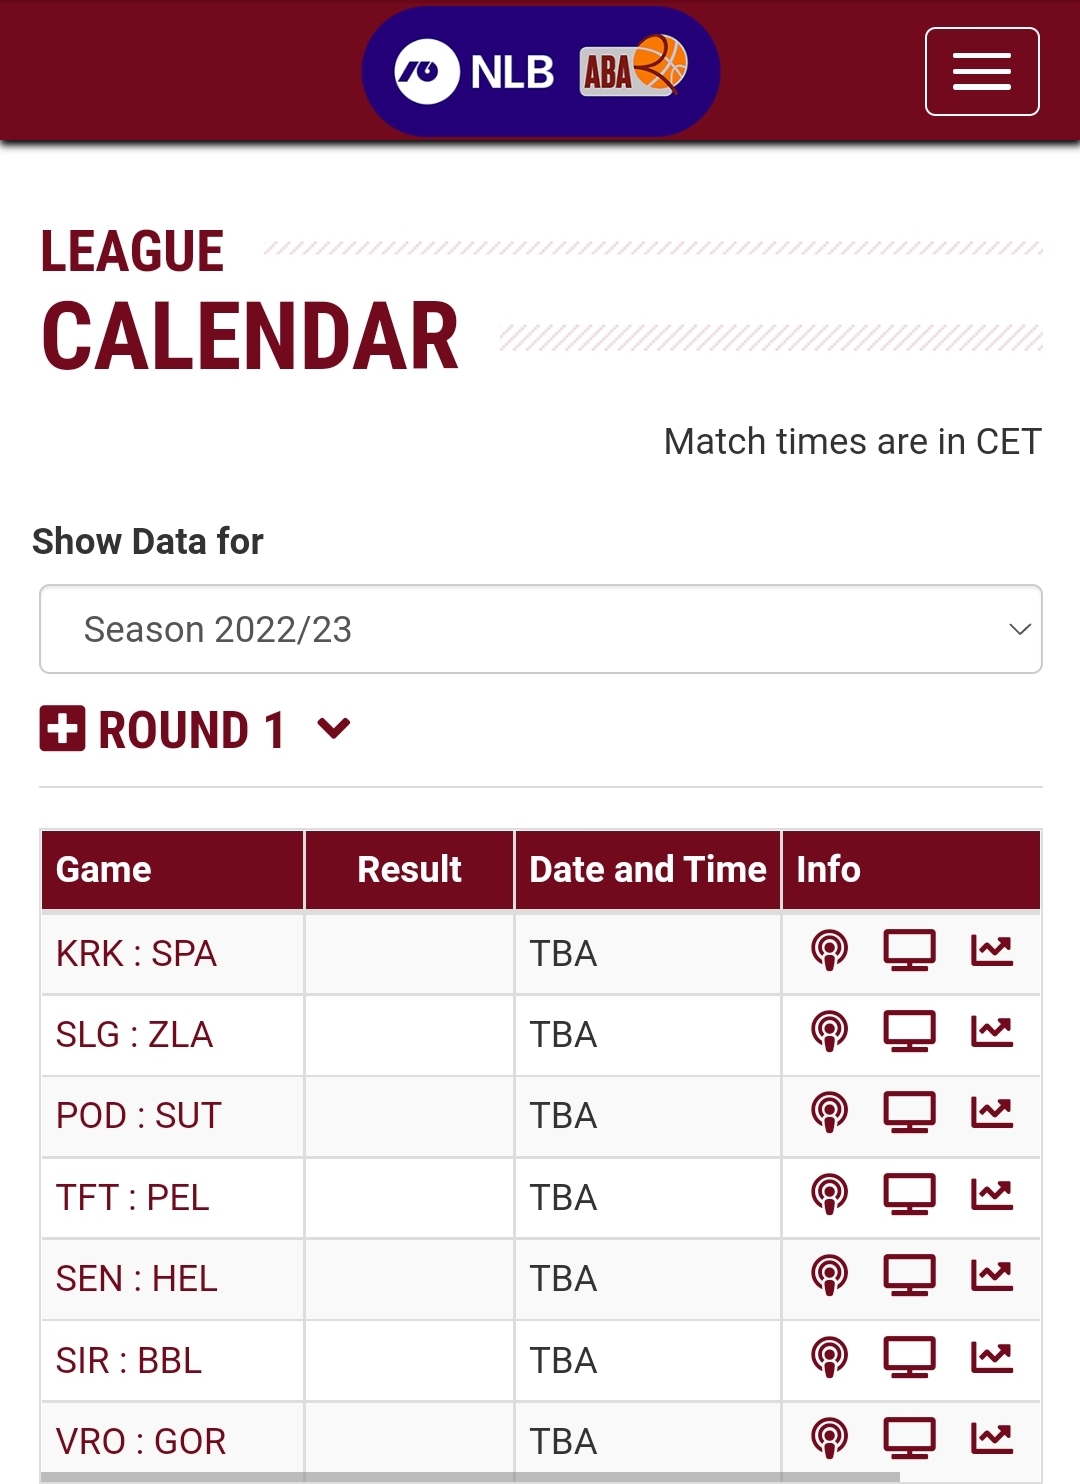
Task: Open the KRK : SPA game link
Action: click(x=136, y=954)
